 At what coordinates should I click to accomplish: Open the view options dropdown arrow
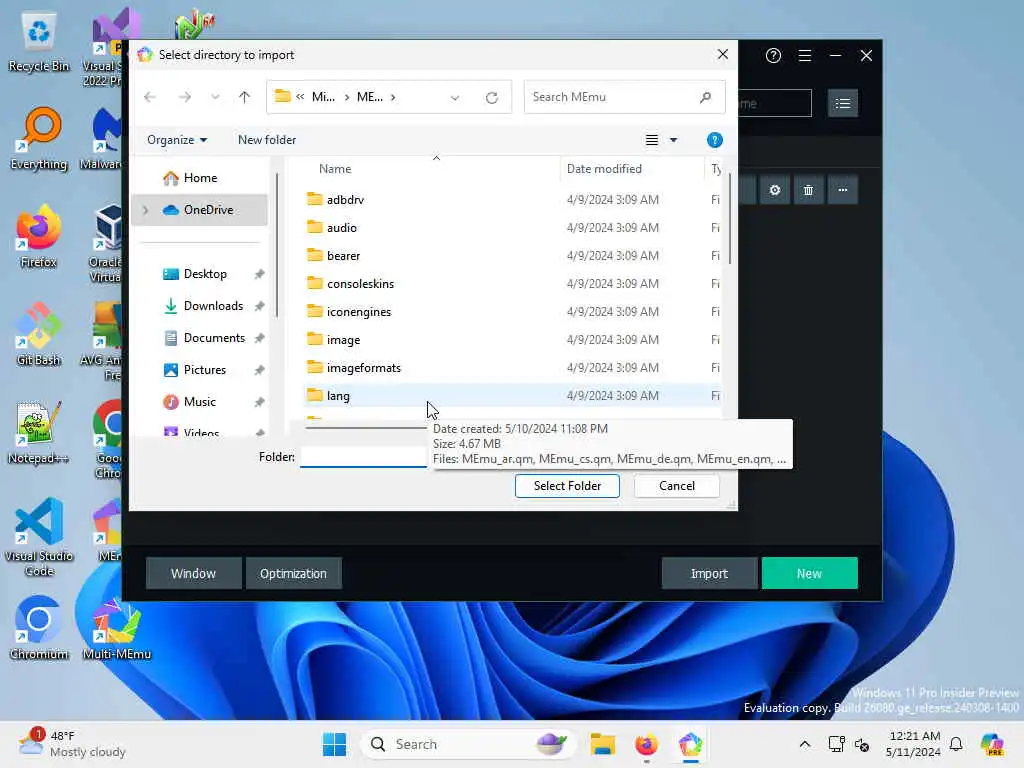point(673,140)
